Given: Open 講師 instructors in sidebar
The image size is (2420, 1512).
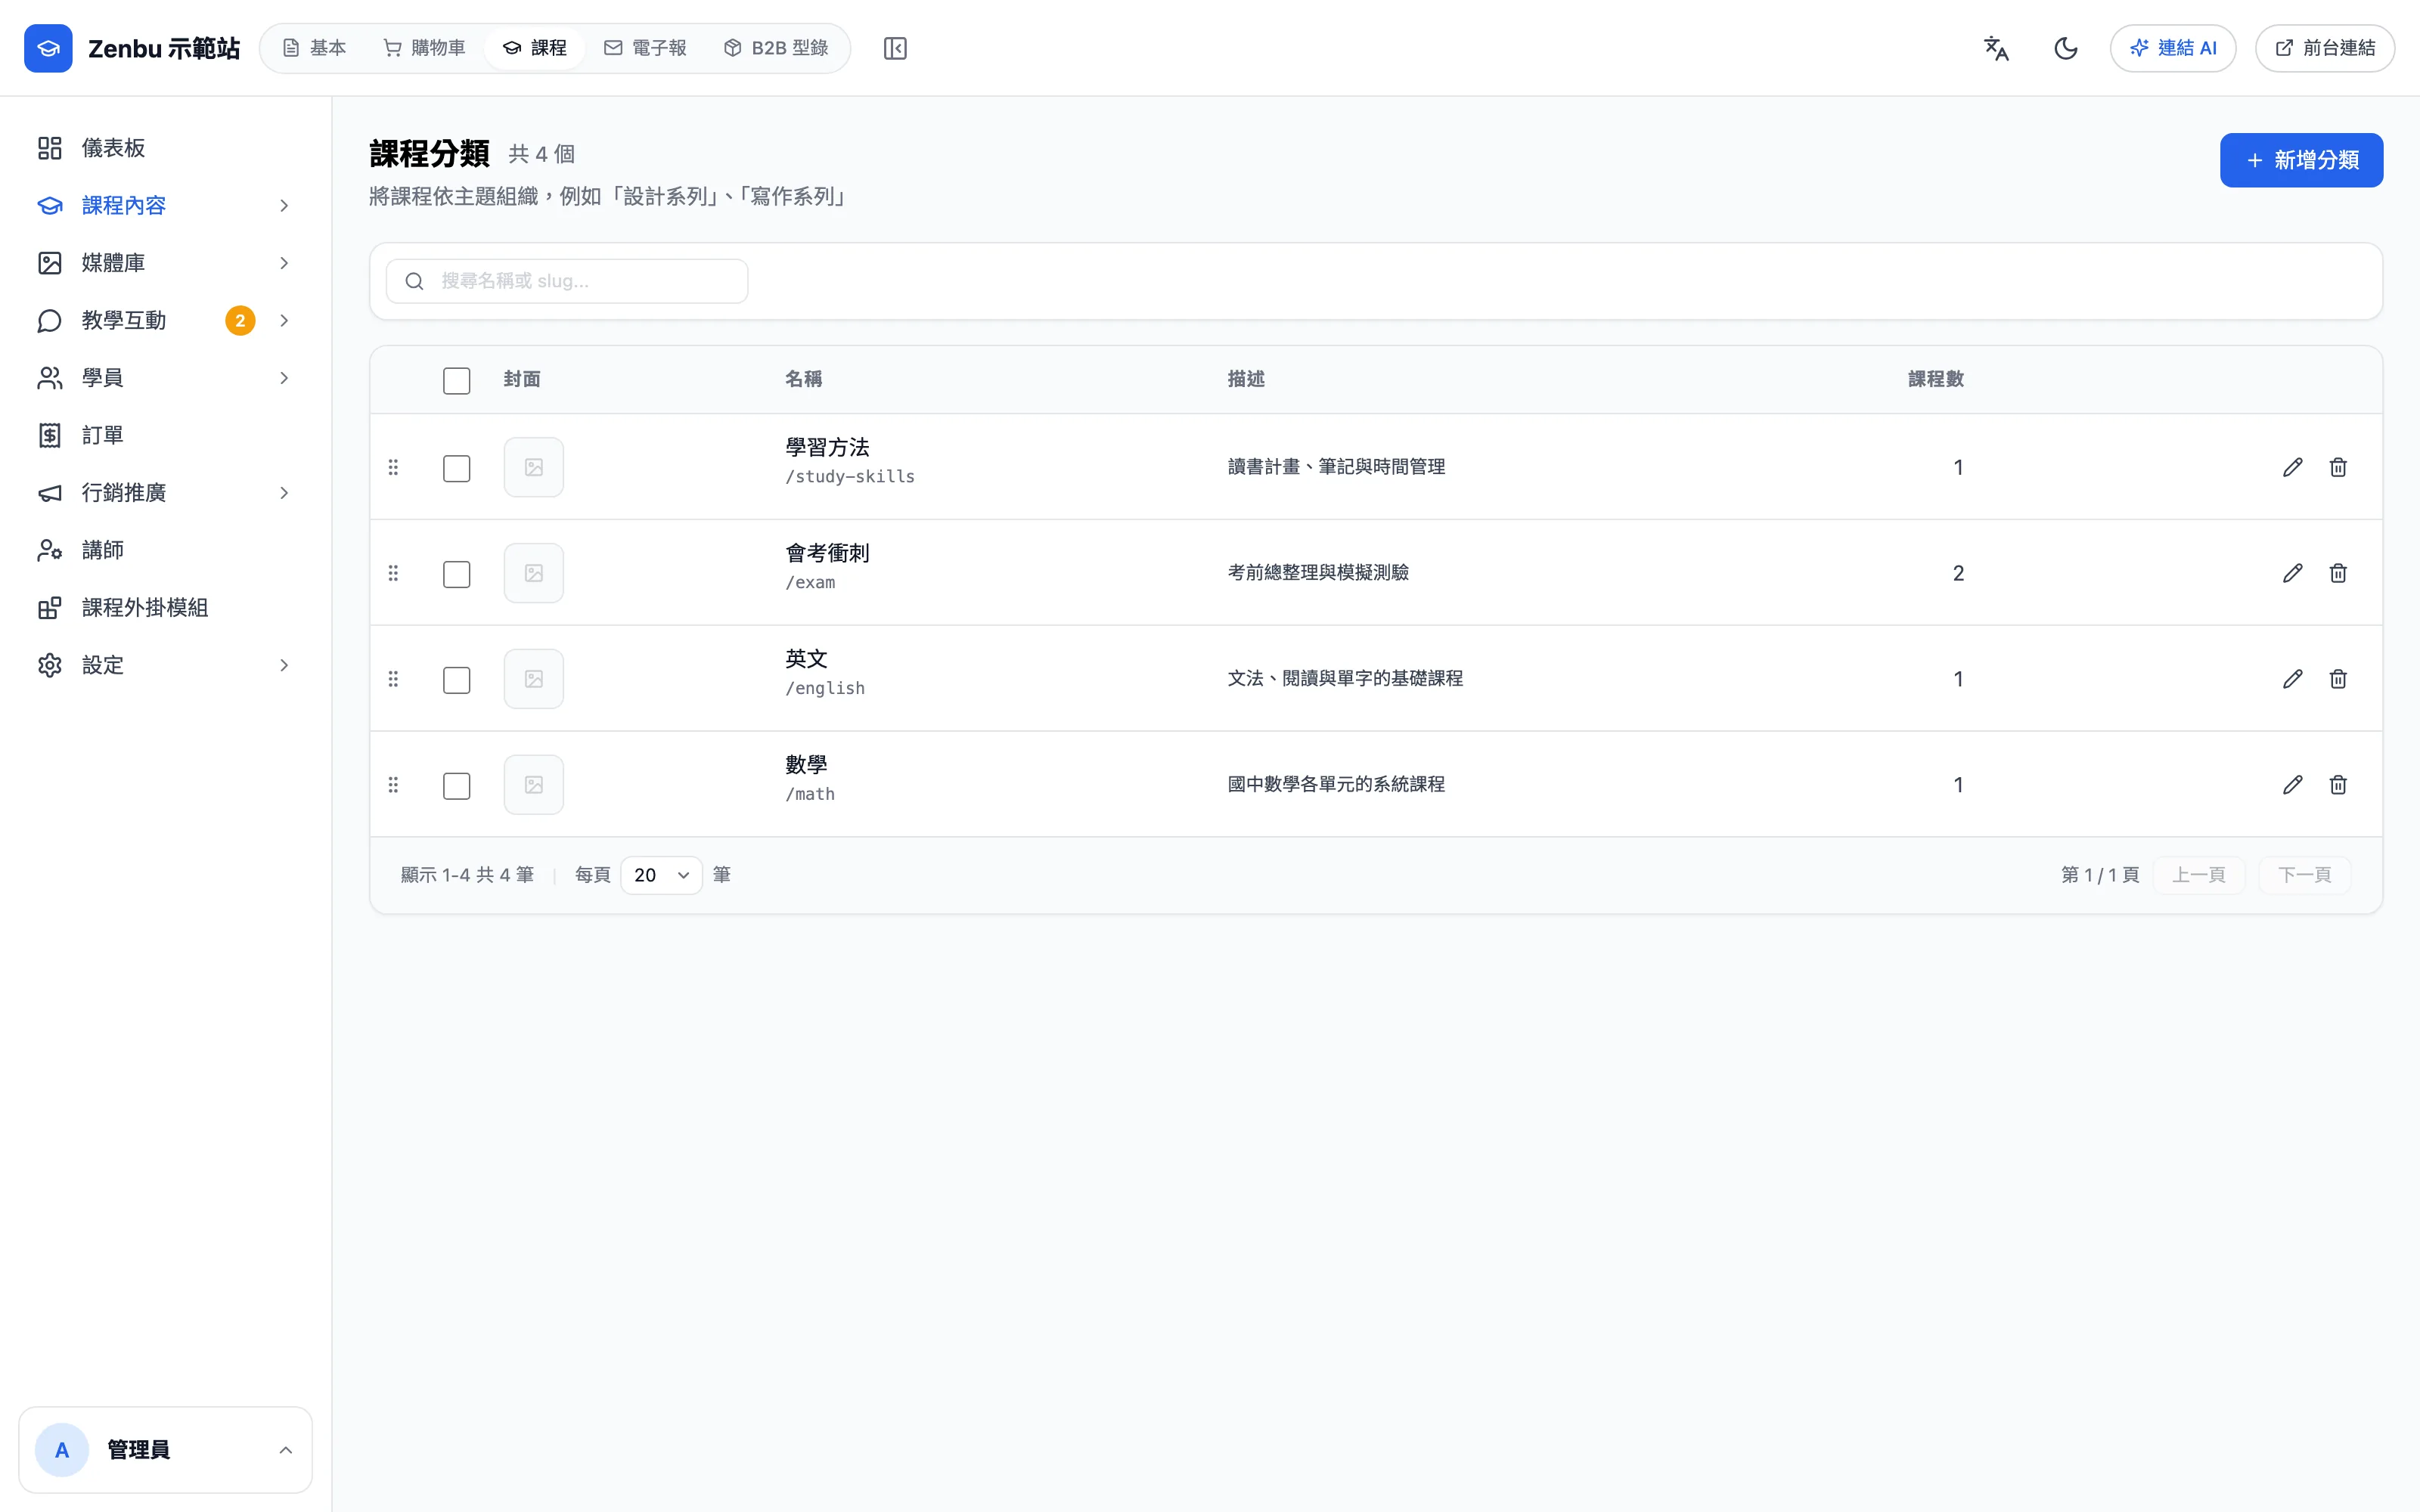Looking at the screenshot, I should point(165,550).
